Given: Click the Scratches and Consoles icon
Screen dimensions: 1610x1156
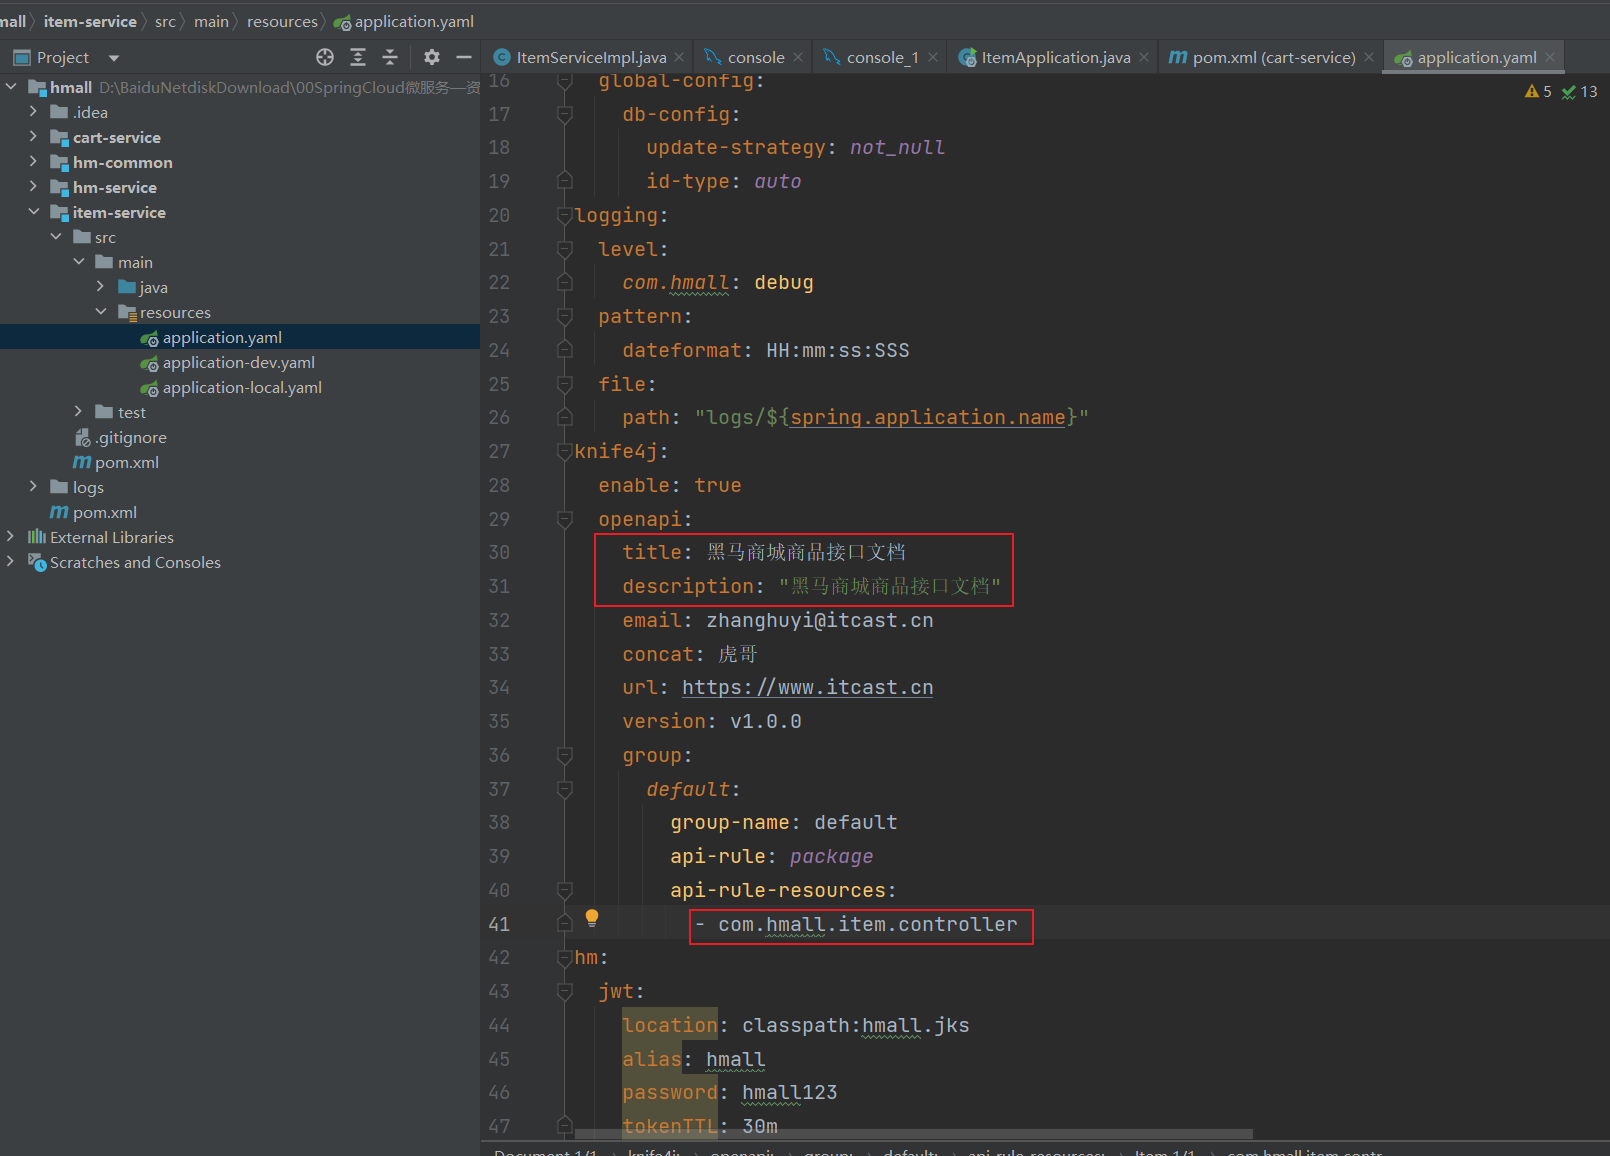Looking at the screenshot, I should [37, 562].
